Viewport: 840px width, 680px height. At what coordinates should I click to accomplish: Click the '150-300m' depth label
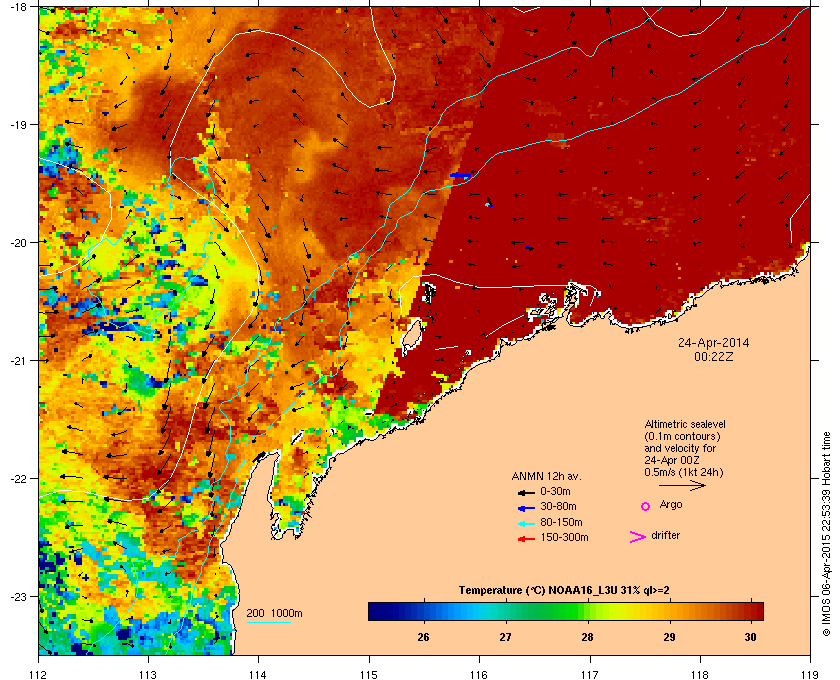(x=564, y=537)
